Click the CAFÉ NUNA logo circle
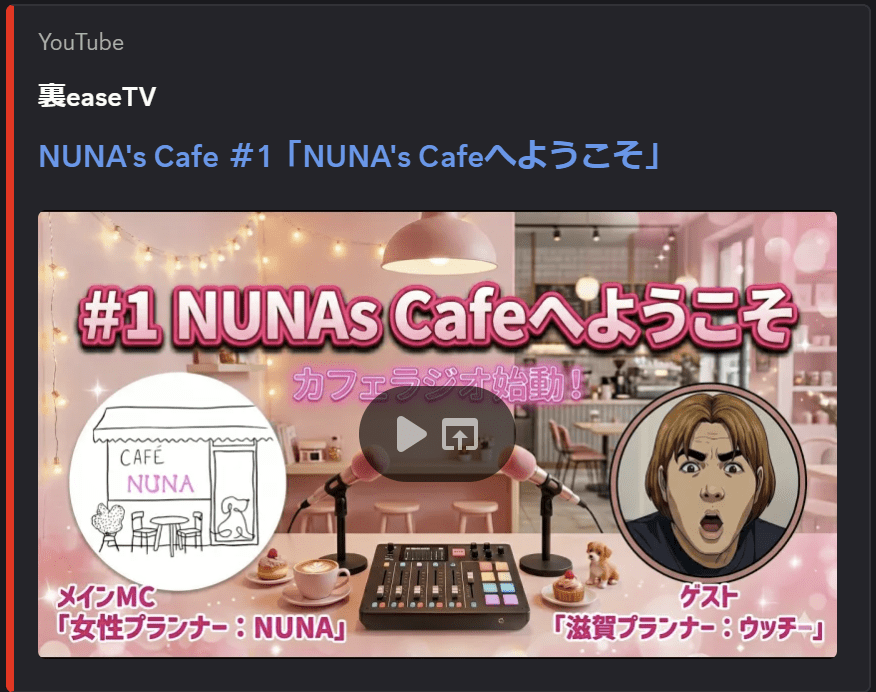 point(178,481)
